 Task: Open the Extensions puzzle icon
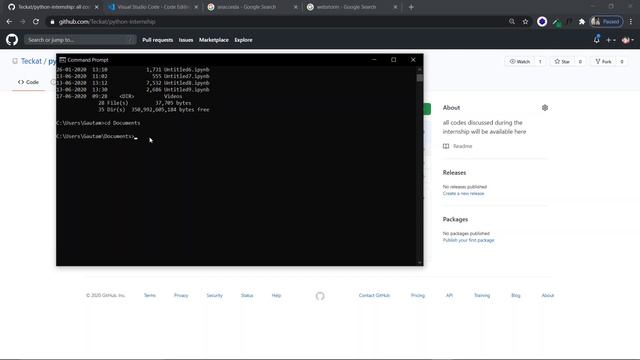pyautogui.click(x=582, y=22)
